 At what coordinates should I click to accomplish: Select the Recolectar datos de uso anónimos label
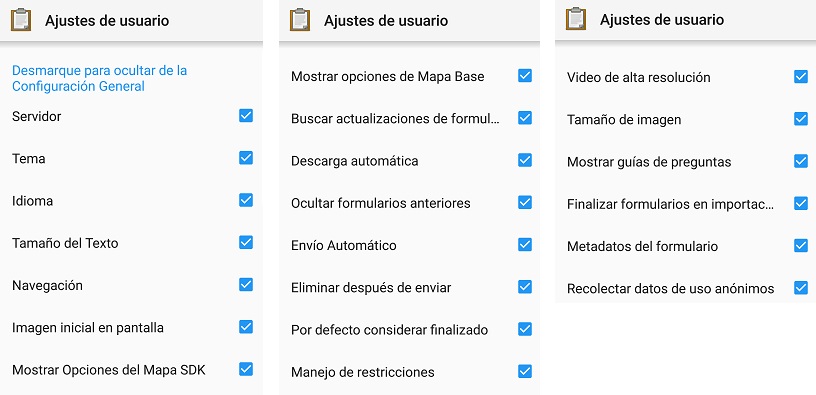(x=670, y=288)
